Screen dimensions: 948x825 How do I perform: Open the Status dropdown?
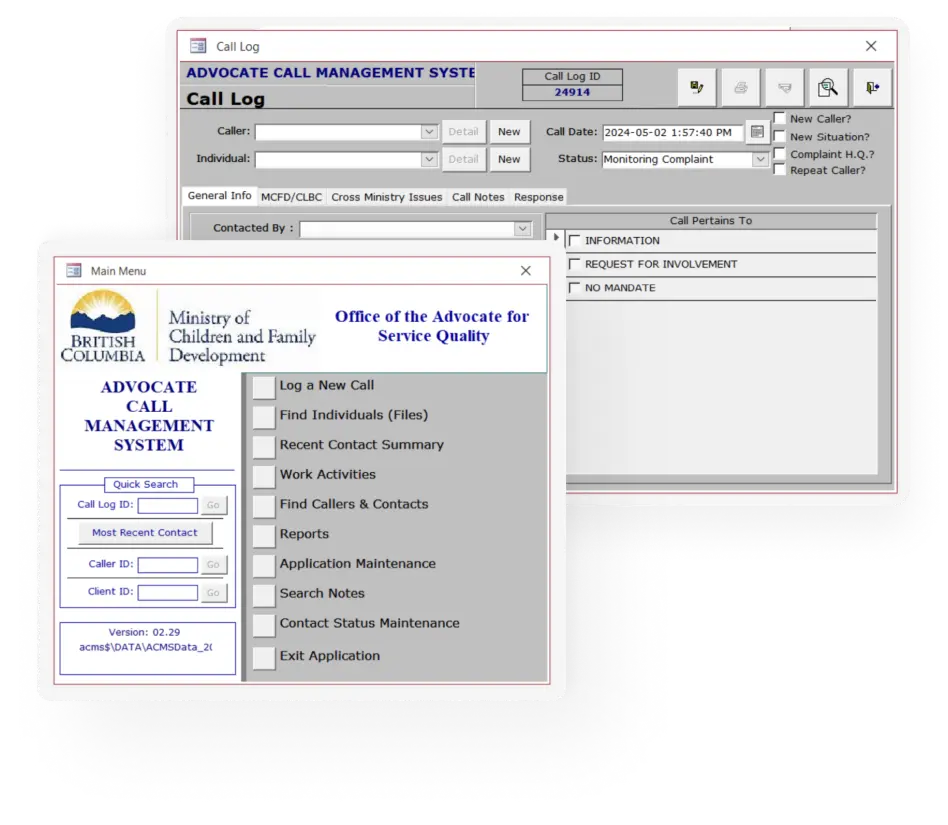(760, 159)
